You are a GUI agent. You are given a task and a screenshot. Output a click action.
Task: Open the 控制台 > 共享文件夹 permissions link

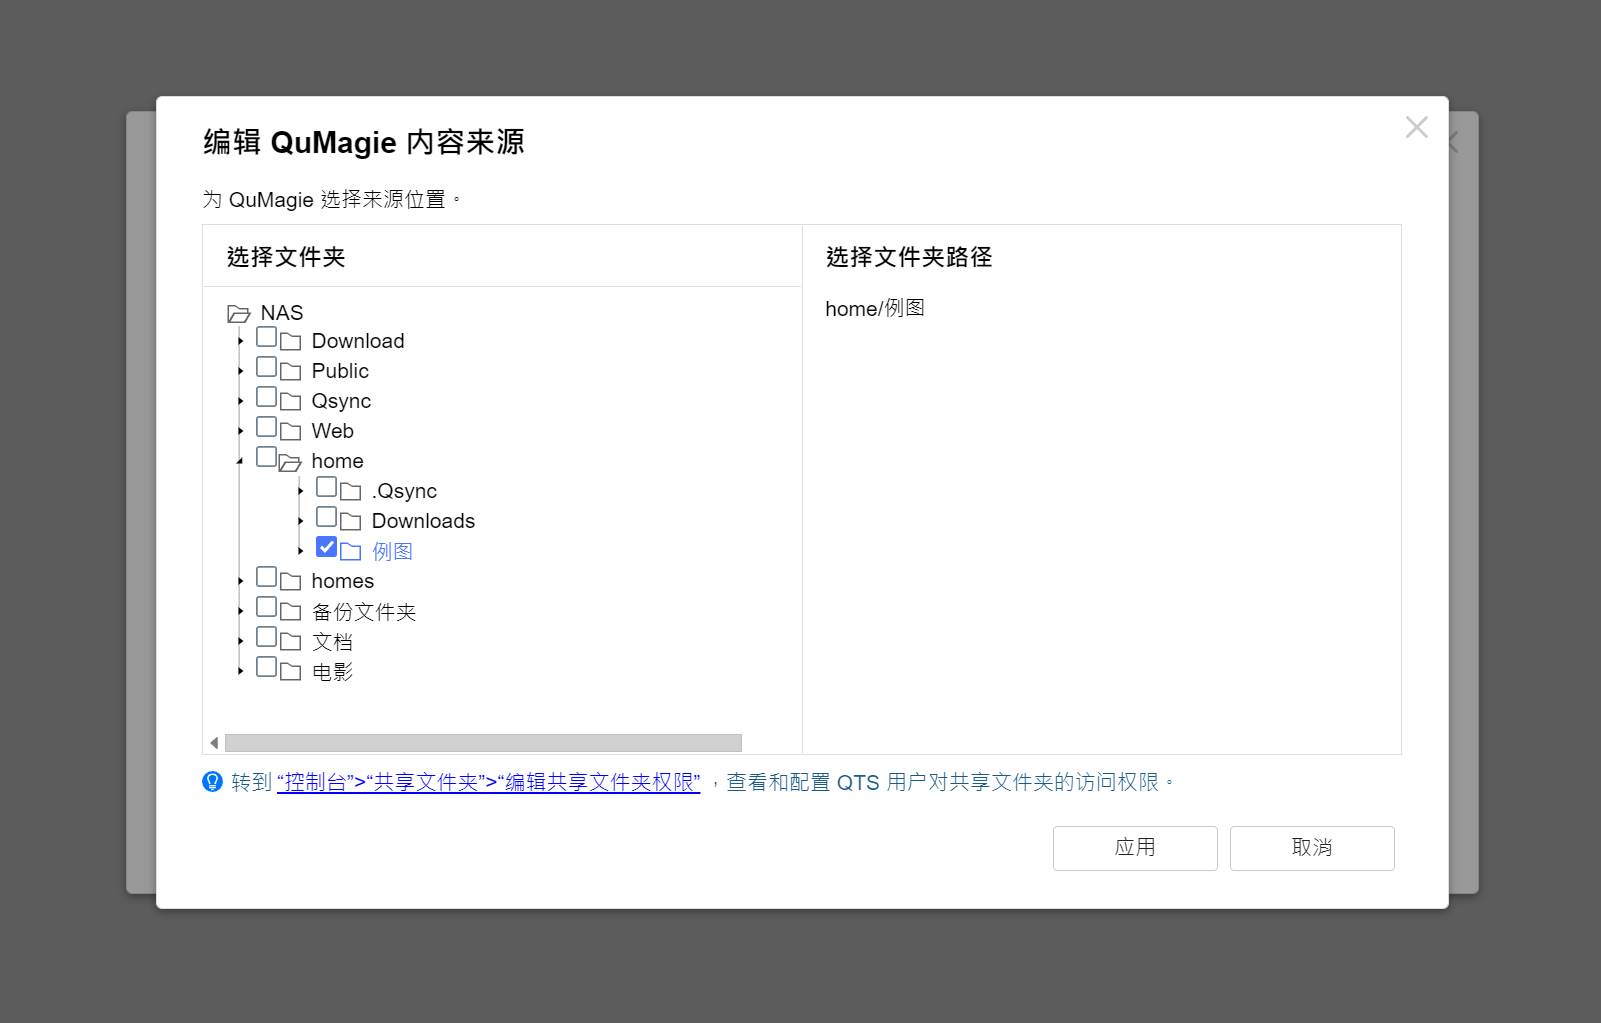point(489,782)
